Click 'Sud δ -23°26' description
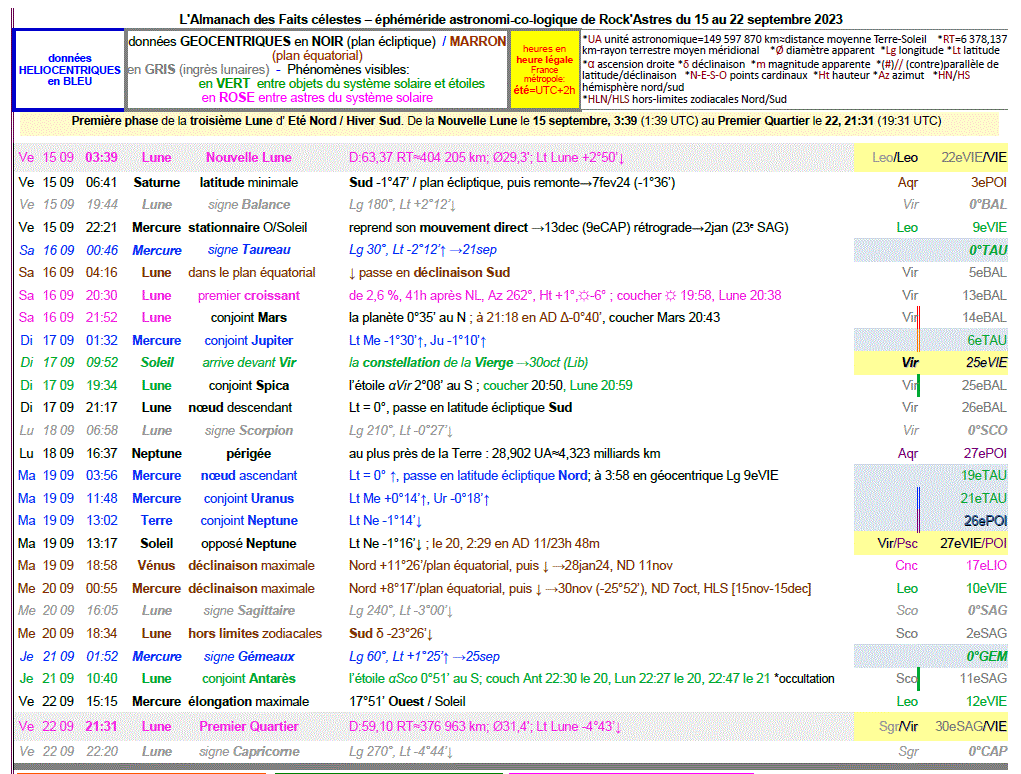The height and width of the screenshot is (774, 1021). click(x=391, y=633)
